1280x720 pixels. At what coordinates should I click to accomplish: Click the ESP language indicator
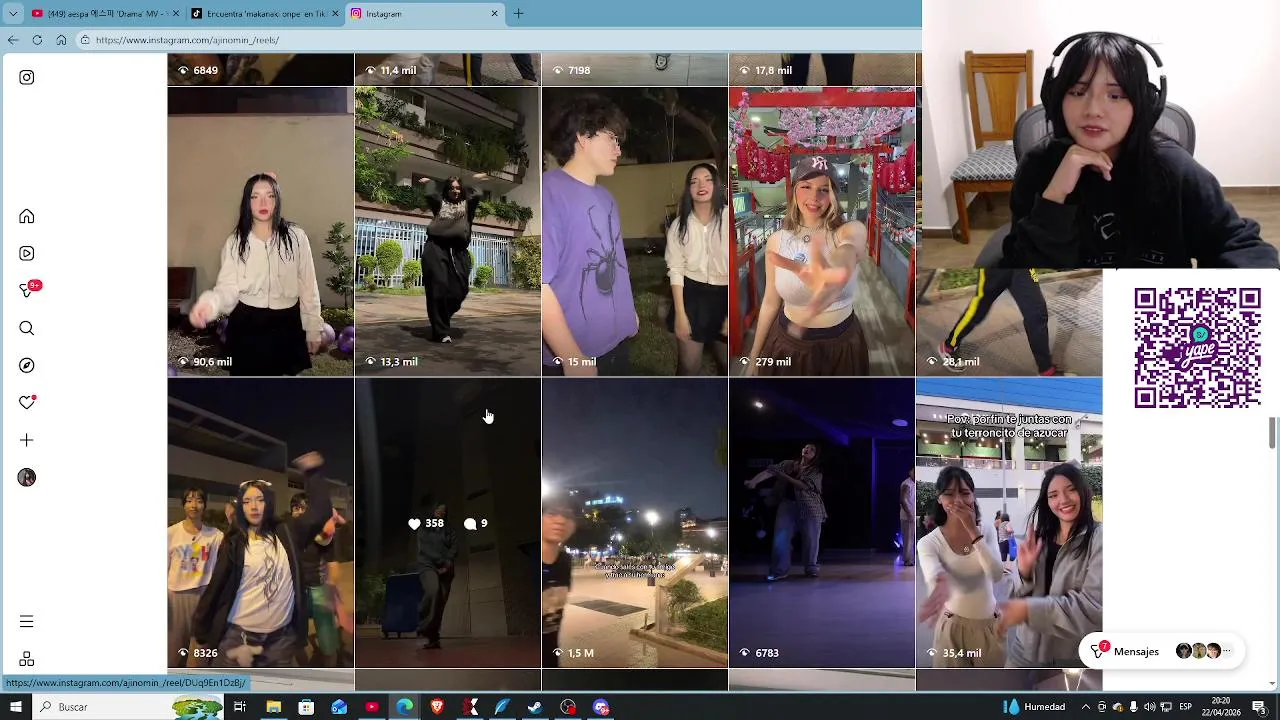[x=1185, y=707]
